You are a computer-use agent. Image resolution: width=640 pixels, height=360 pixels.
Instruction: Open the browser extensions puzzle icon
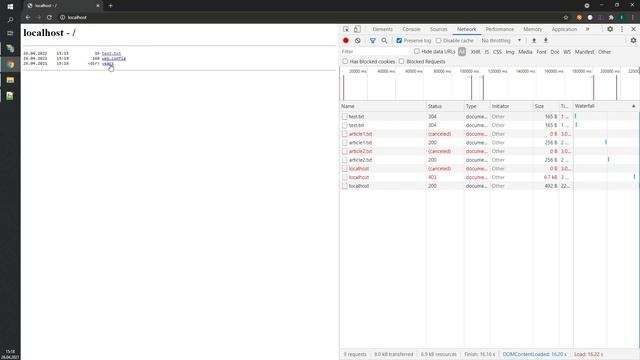pyautogui.click(x=611, y=17)
